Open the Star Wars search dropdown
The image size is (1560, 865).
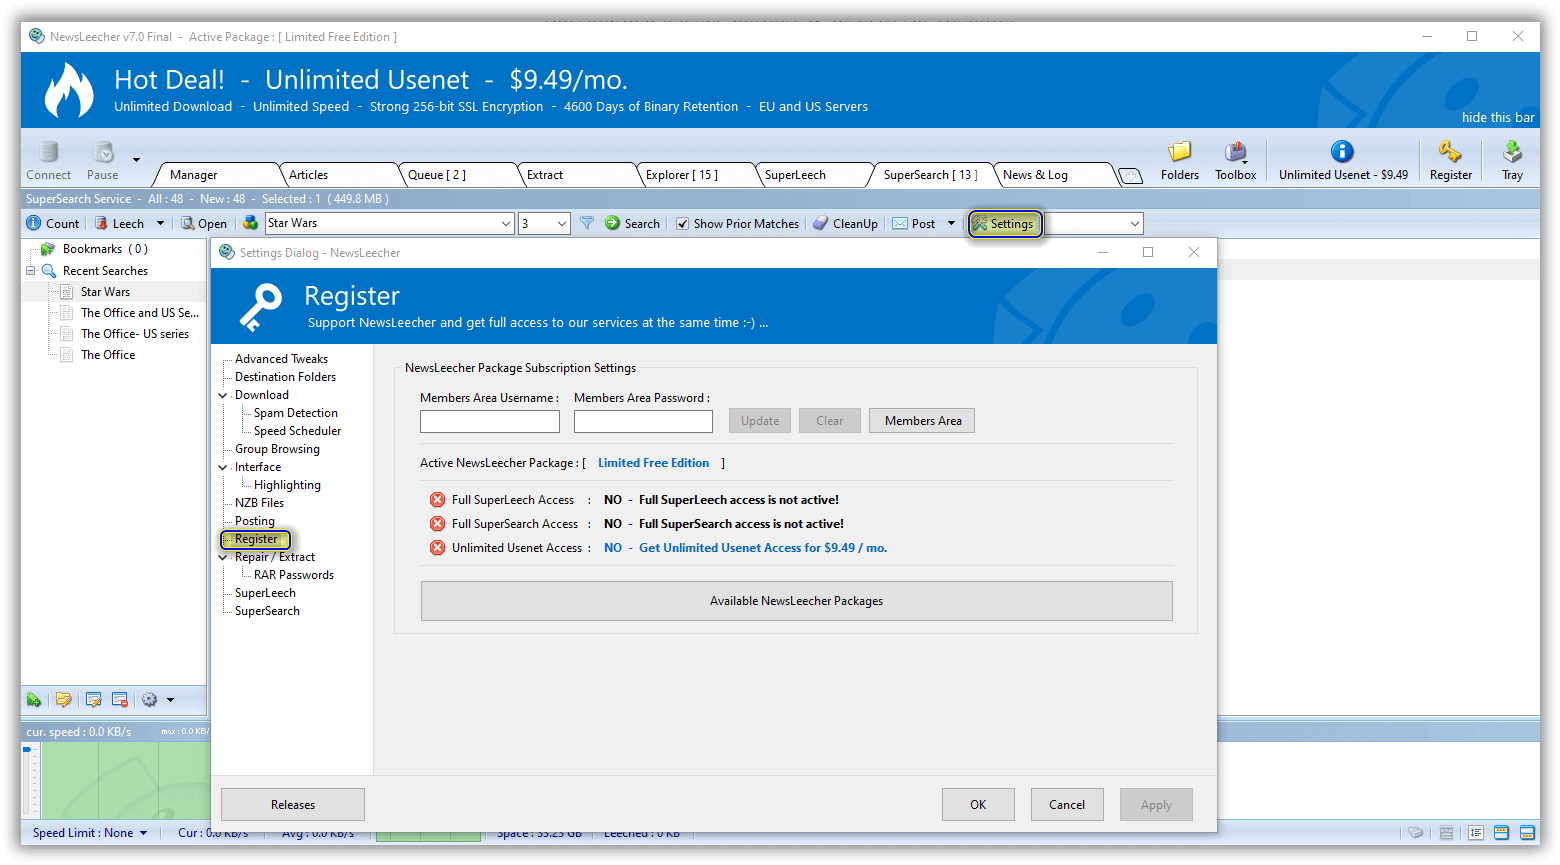pyautogui.click(x=506, y=224)
